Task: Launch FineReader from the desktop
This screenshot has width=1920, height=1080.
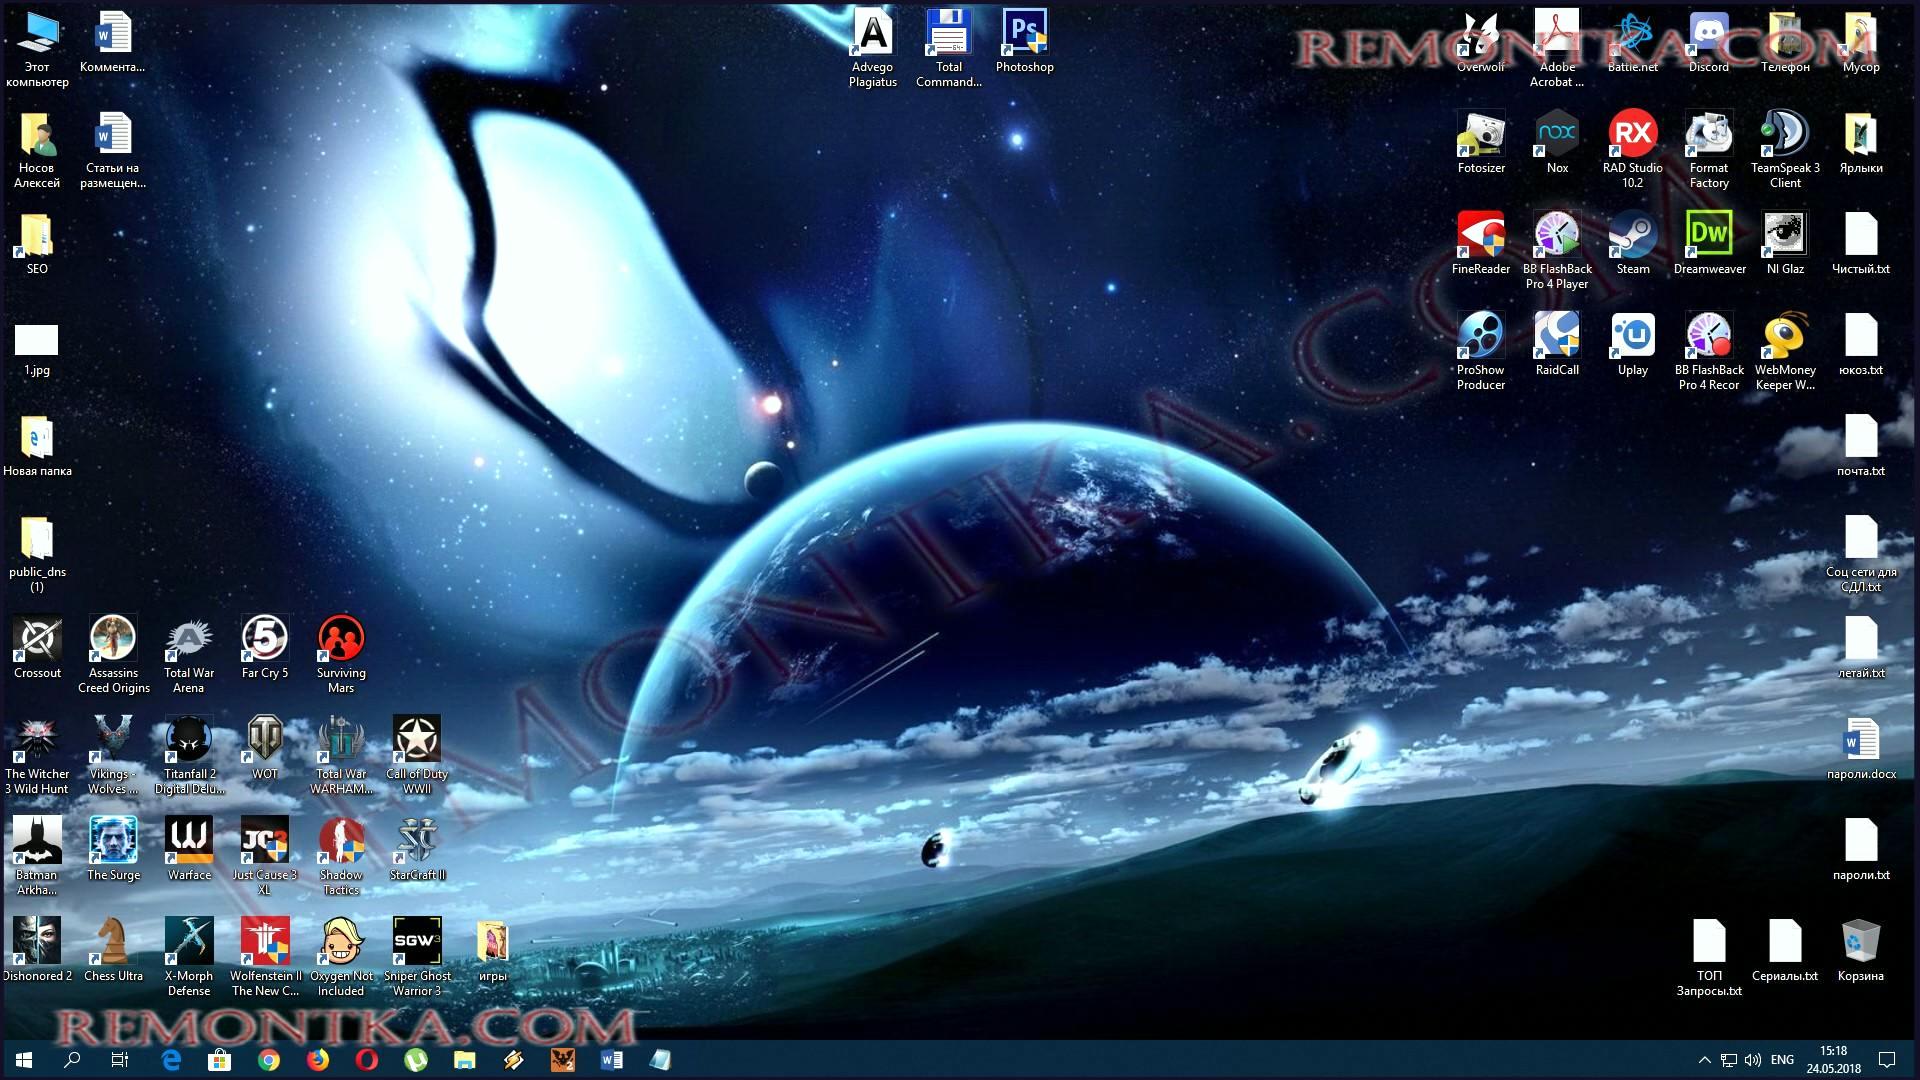Action: click(1480, 243)
